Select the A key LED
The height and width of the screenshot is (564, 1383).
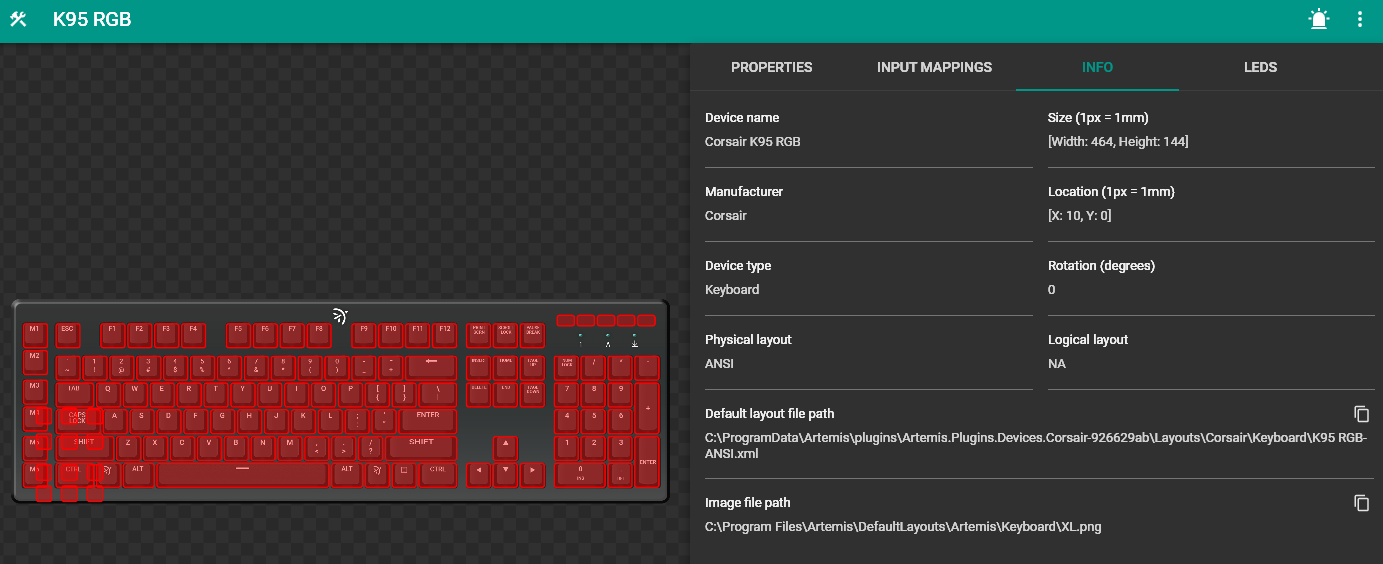(x=114, y=421)
